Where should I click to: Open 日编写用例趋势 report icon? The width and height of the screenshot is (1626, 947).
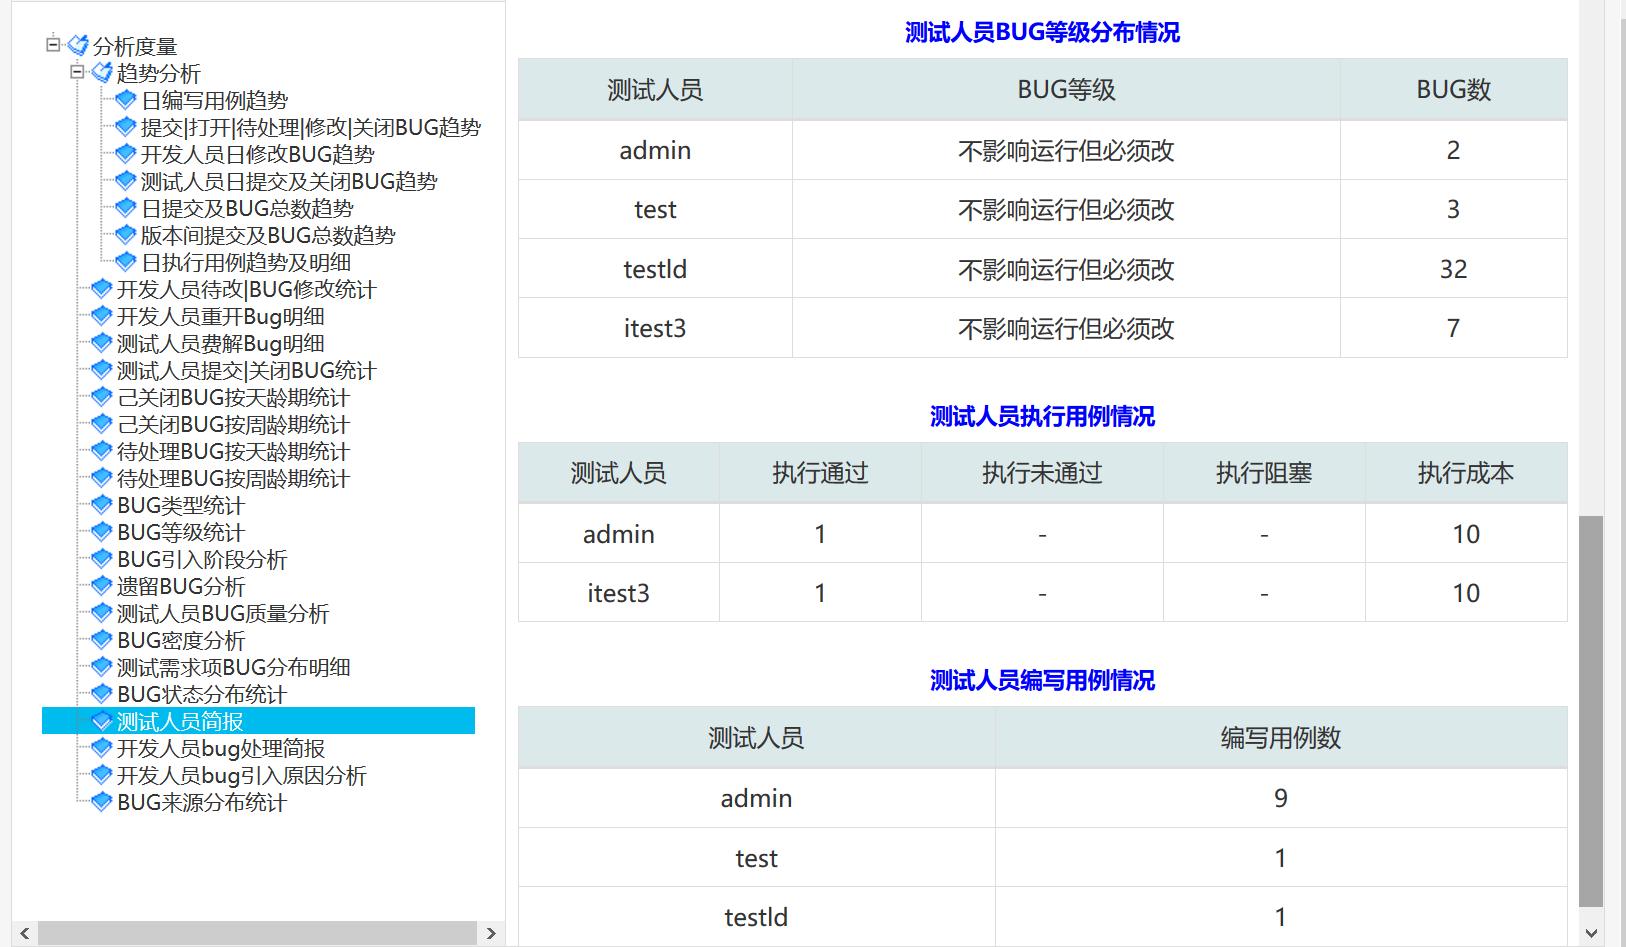tap(125, 99)
